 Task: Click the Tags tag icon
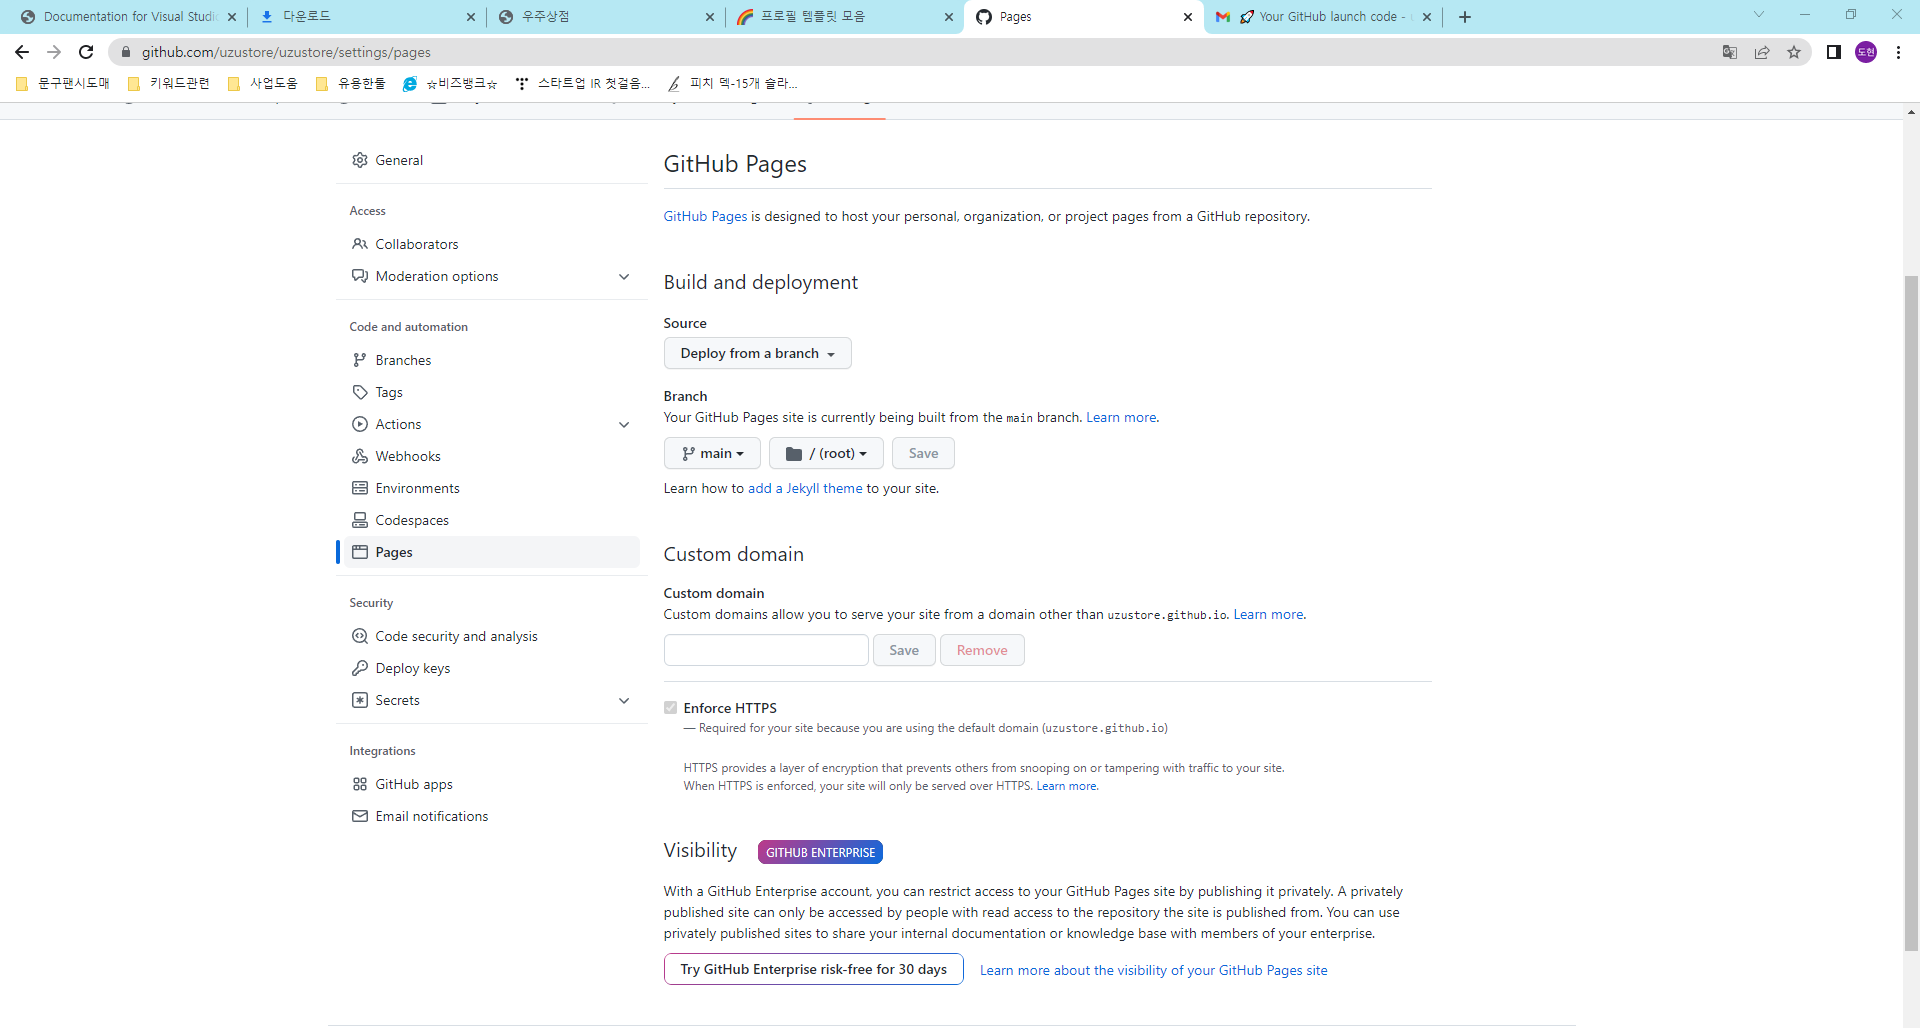[360, 392]
